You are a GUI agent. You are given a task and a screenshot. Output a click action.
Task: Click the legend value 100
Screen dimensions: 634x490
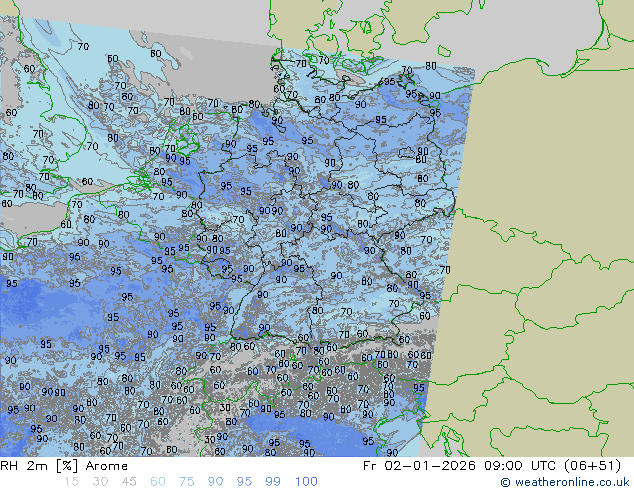306,482
